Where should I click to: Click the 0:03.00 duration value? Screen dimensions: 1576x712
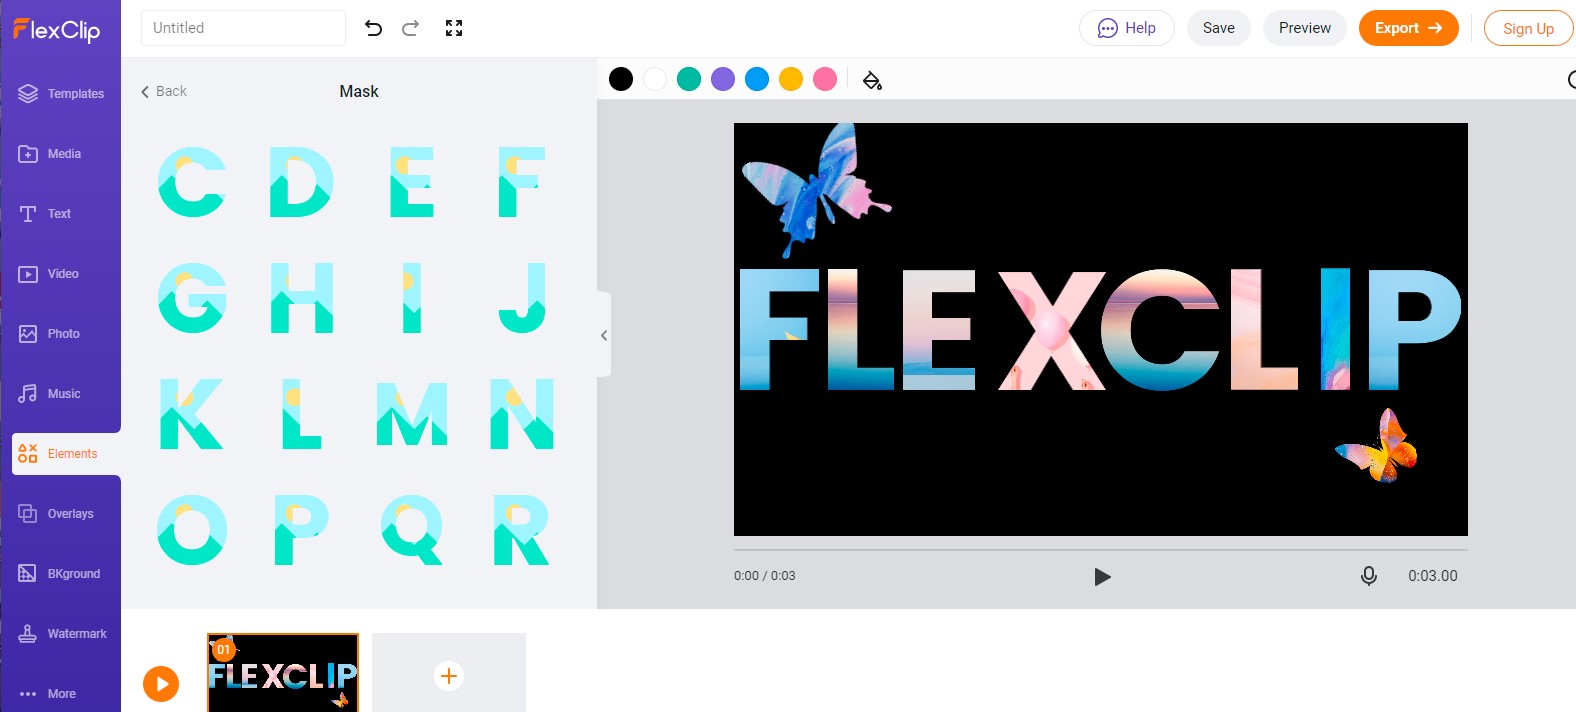coord(1433,576)
